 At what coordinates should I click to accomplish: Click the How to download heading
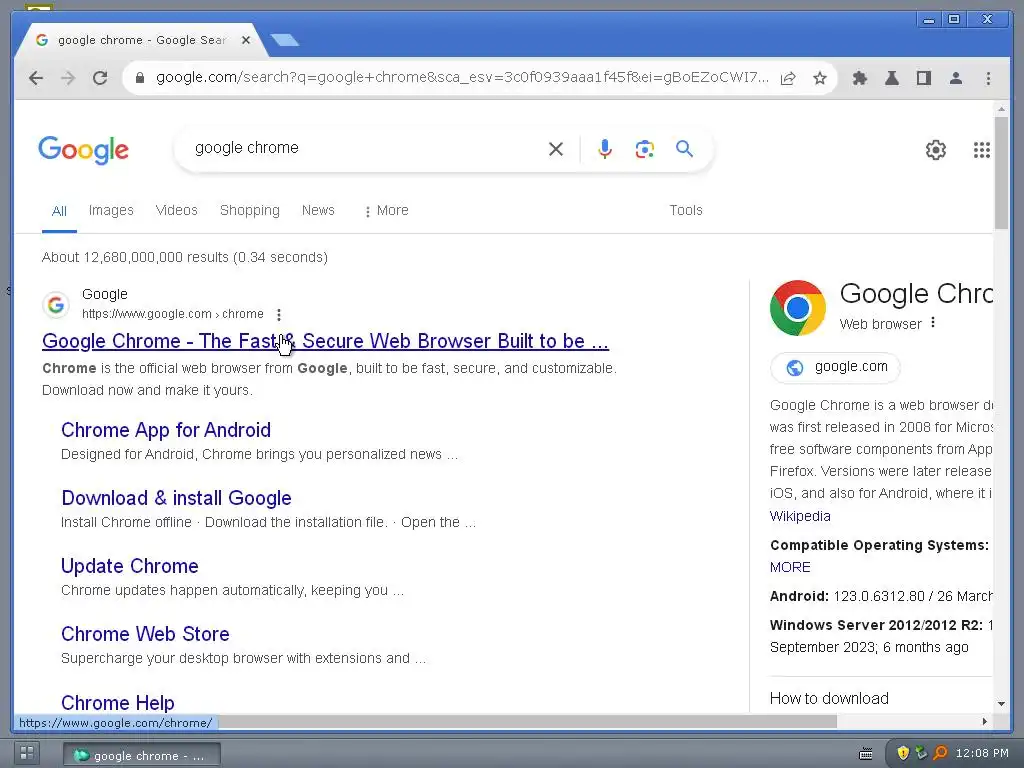tap(829, 698)
